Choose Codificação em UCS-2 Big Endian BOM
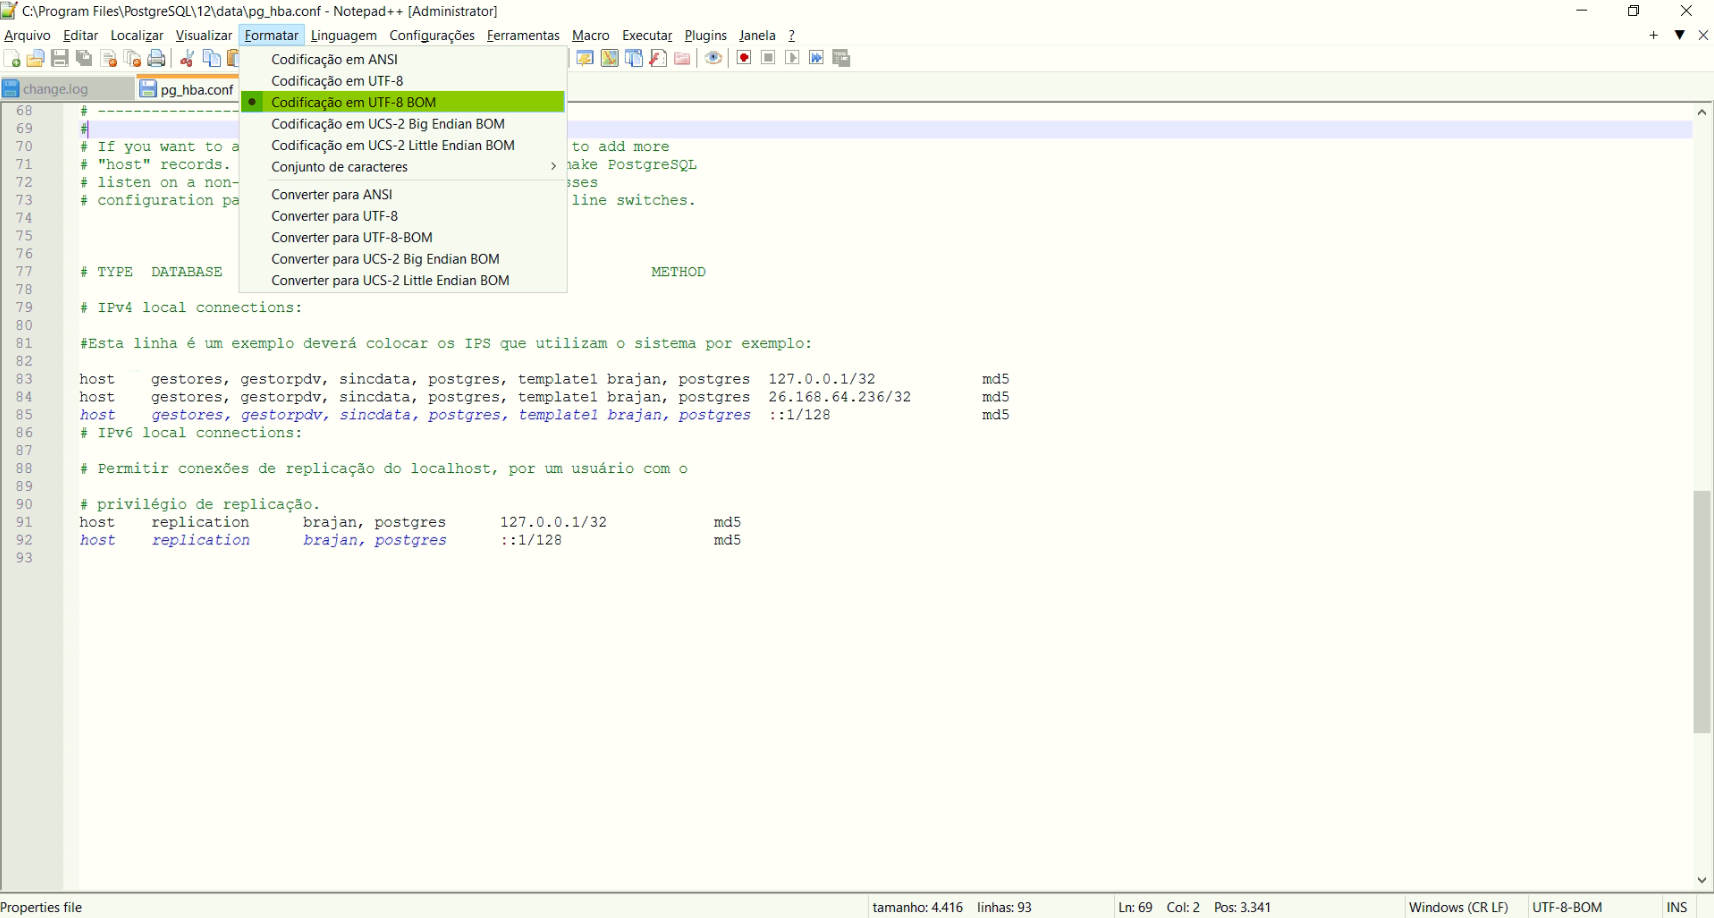This screenshot has height=918, width=1714. 387,124
